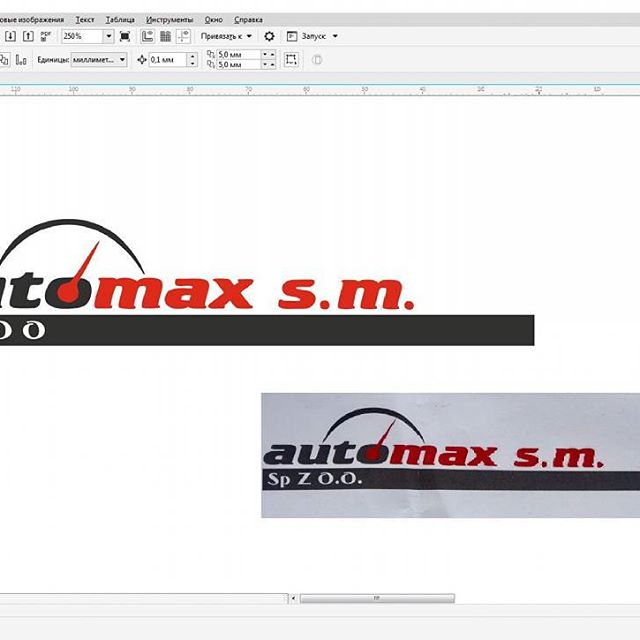Select the photographed automax logo bitmap
The height and width of the screenshot is (640, 640).
click(451, 455)
